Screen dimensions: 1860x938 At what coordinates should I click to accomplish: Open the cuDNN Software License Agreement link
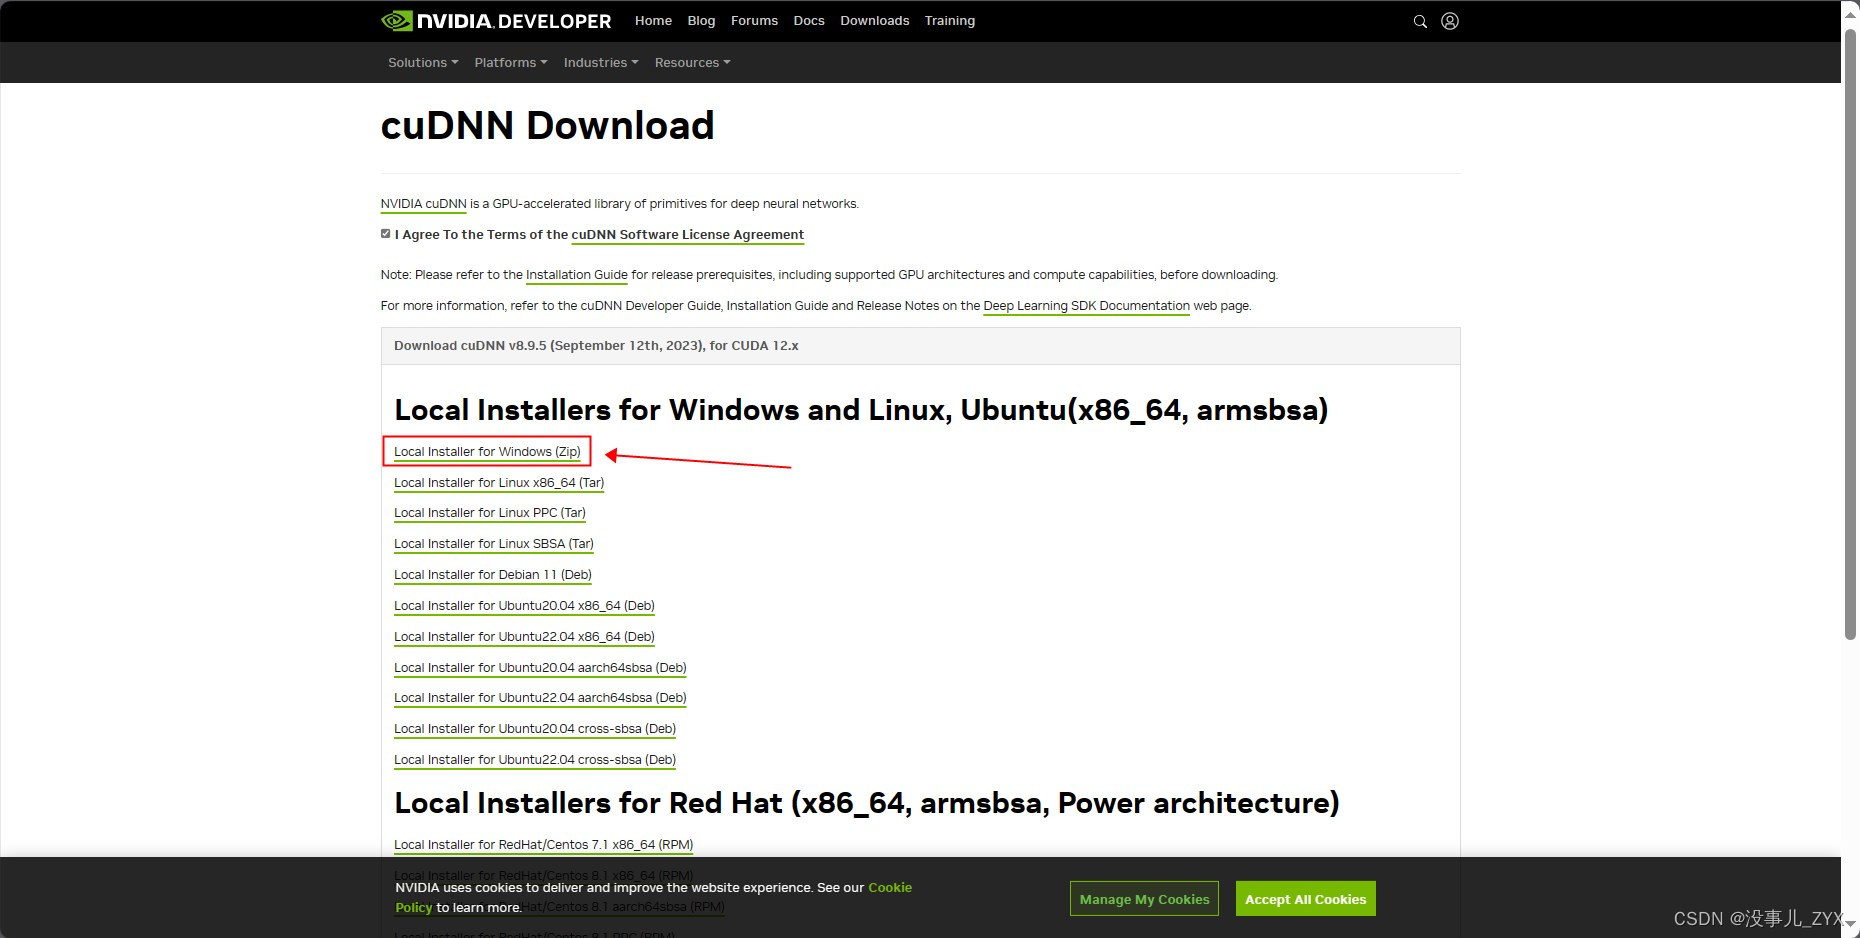coord(687,235)
